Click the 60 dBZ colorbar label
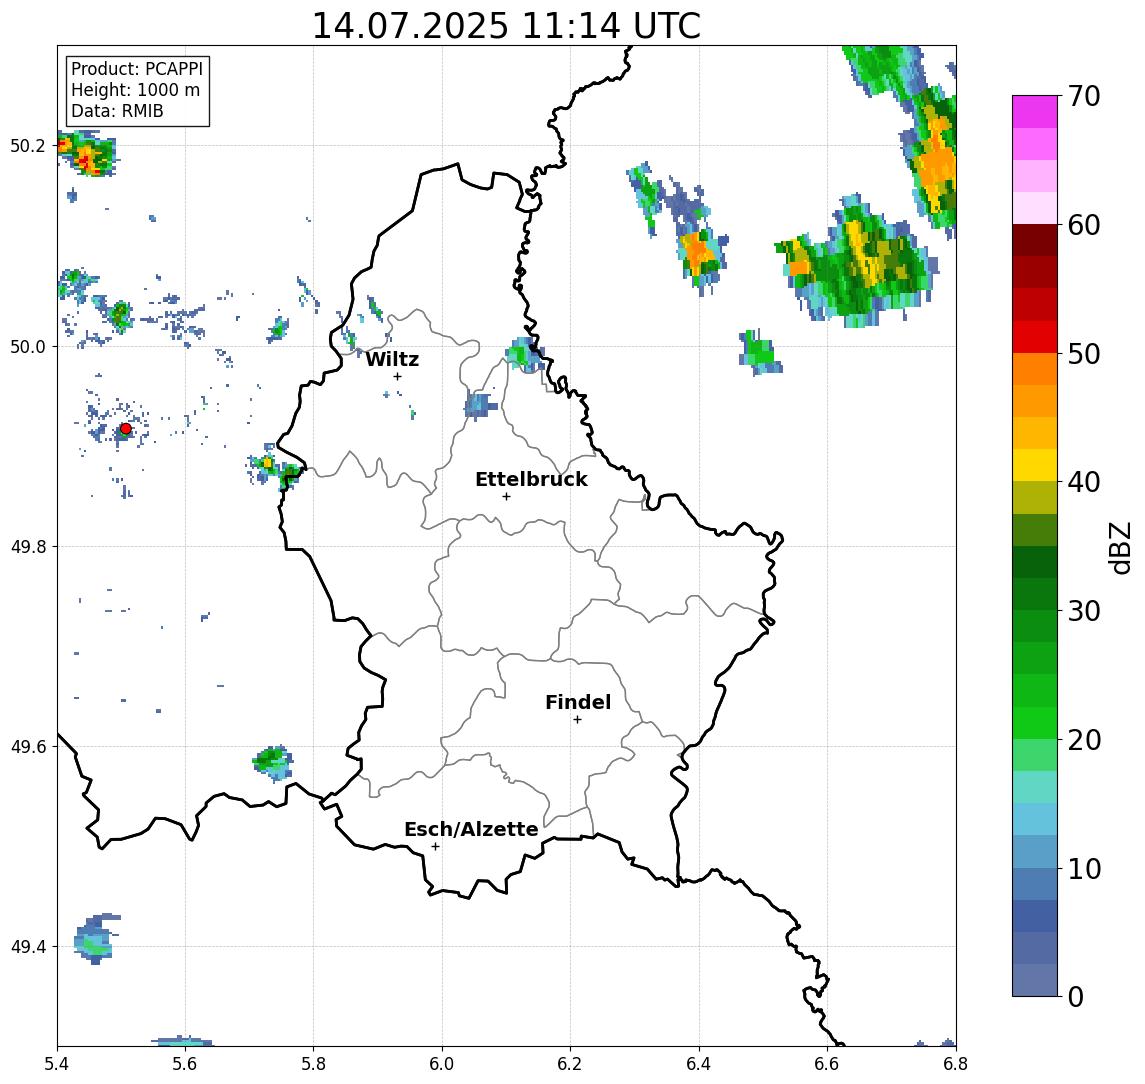Screen dimensions: 1145x1084 tap(1084, 225)
